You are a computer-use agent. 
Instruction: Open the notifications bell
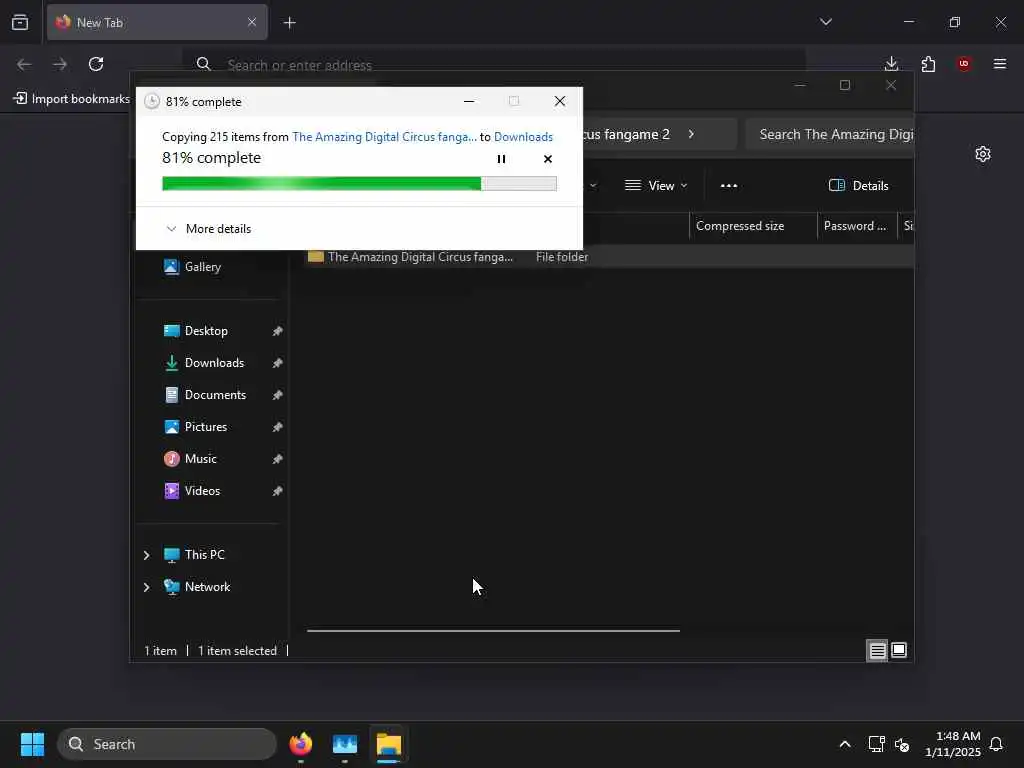pos(997,744)
